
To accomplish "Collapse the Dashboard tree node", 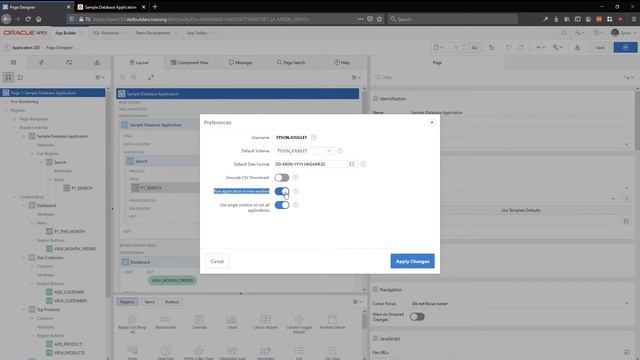I will tap(23, 205).
